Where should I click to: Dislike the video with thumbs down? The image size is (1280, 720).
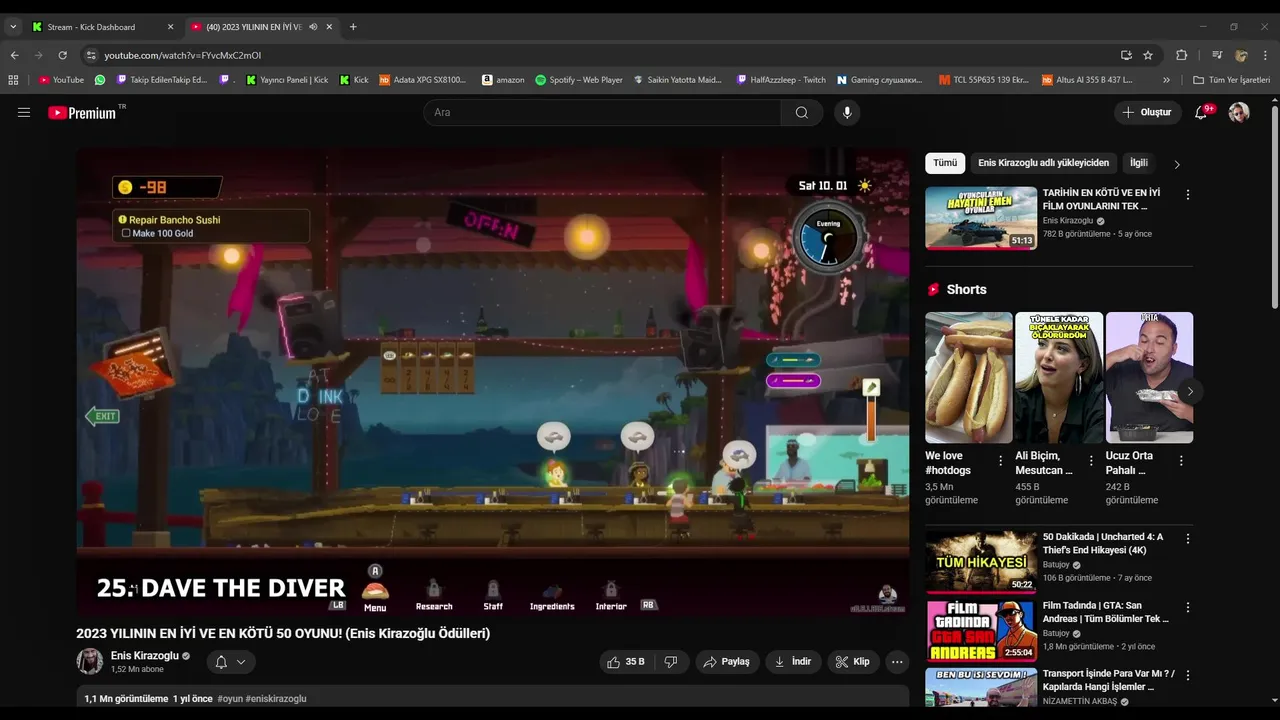pos(671,662)
